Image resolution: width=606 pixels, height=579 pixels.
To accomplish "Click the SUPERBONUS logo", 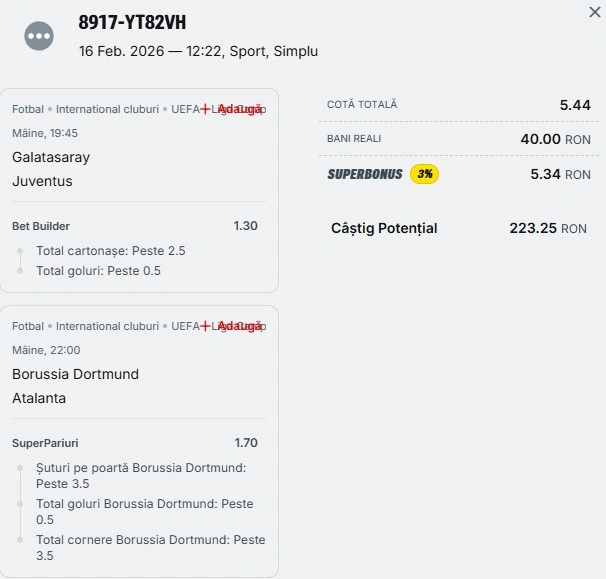I will (365, 174).
